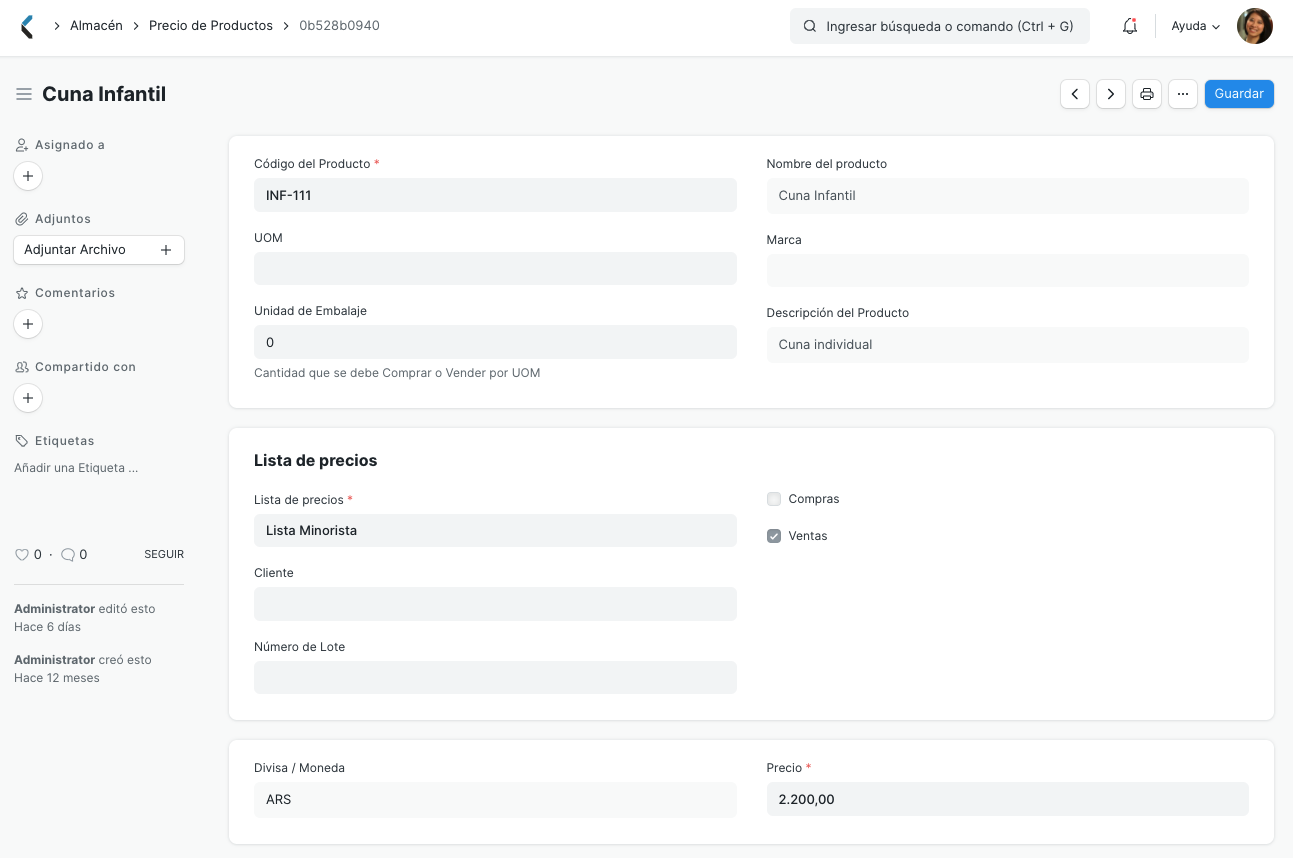The width and height of the screenshot is (1293, 858).
Task: Click the print icon
Action: [x=1147, y=94]
